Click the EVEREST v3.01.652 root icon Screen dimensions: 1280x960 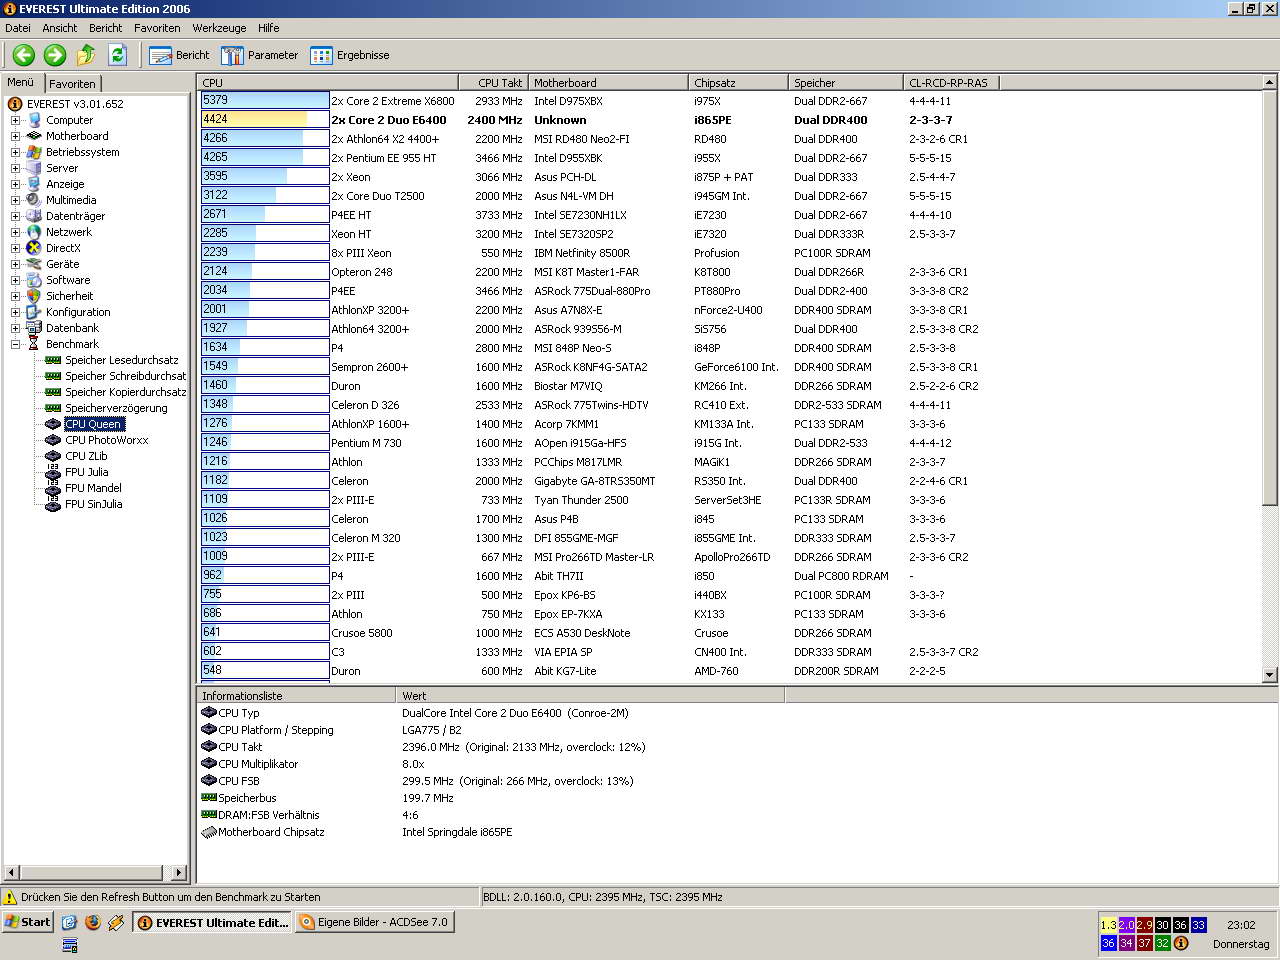pyautogui.click(x=15, y=104)
